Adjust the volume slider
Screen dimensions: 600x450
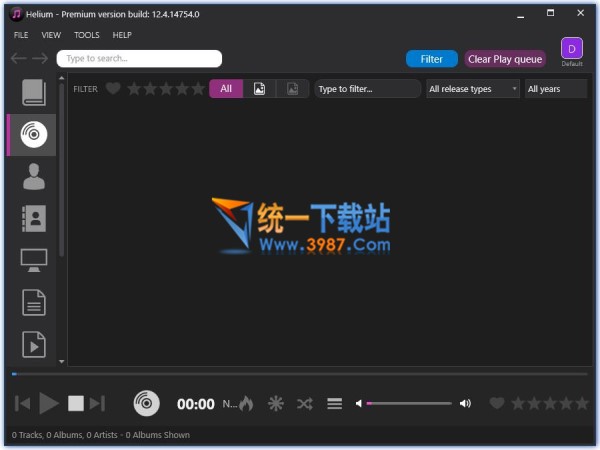(x=410, y=404)
